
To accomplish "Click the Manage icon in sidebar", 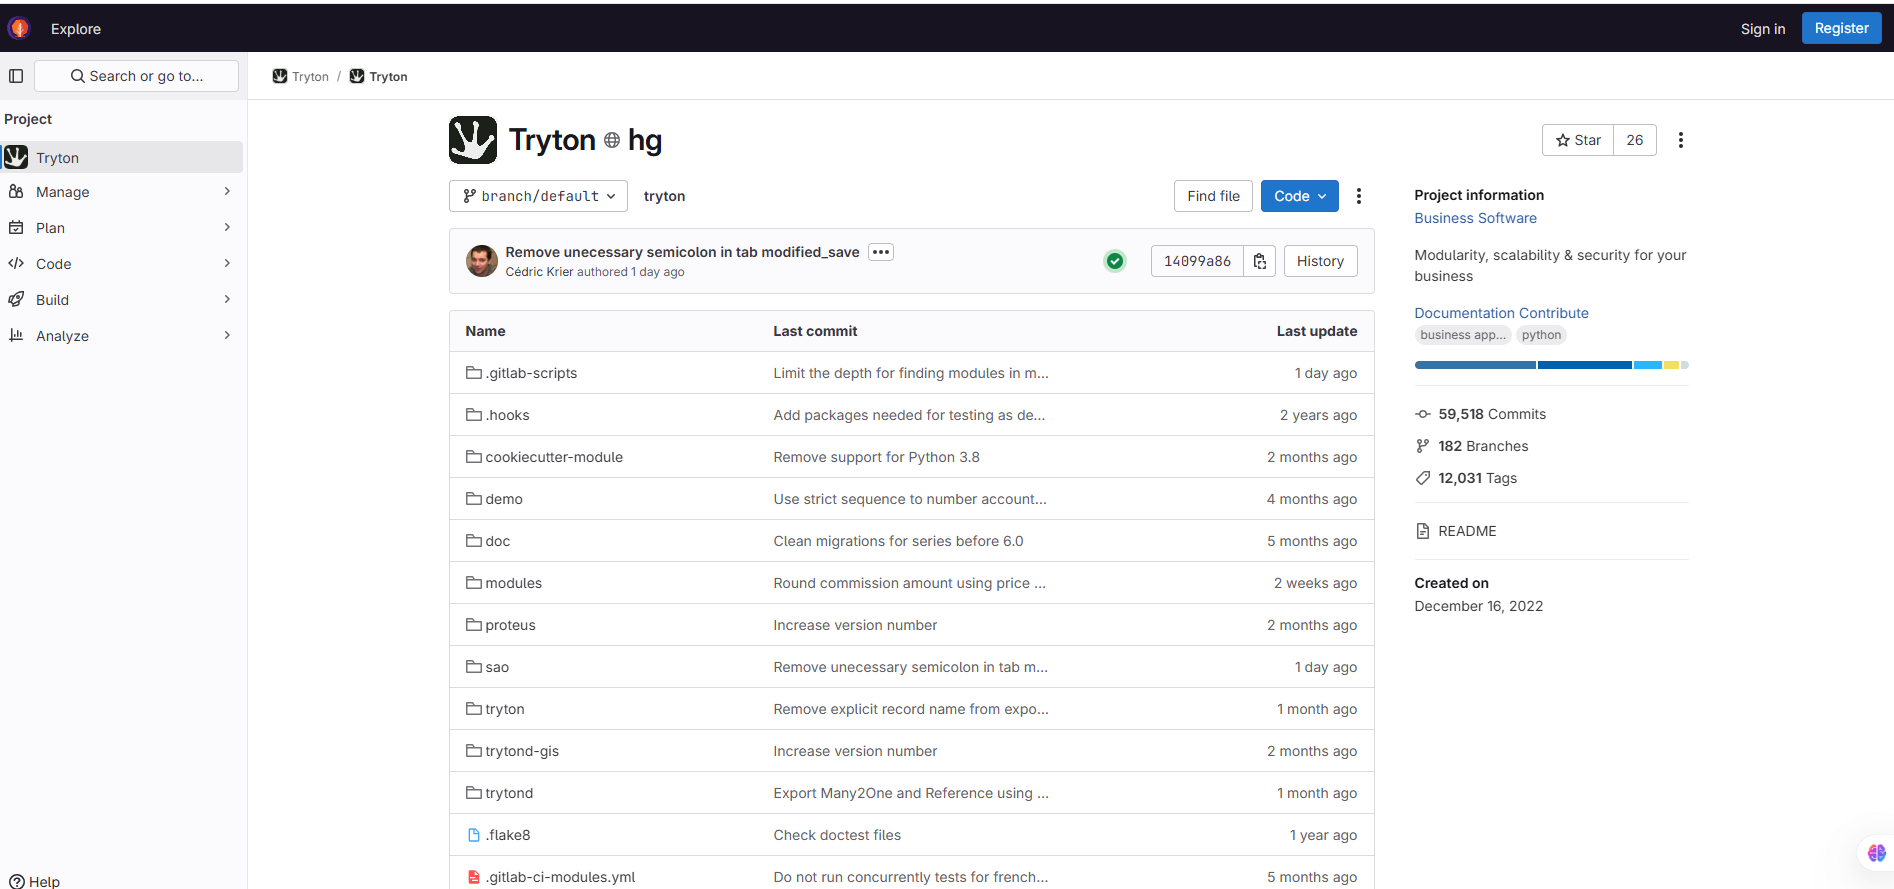I will 16,191.
